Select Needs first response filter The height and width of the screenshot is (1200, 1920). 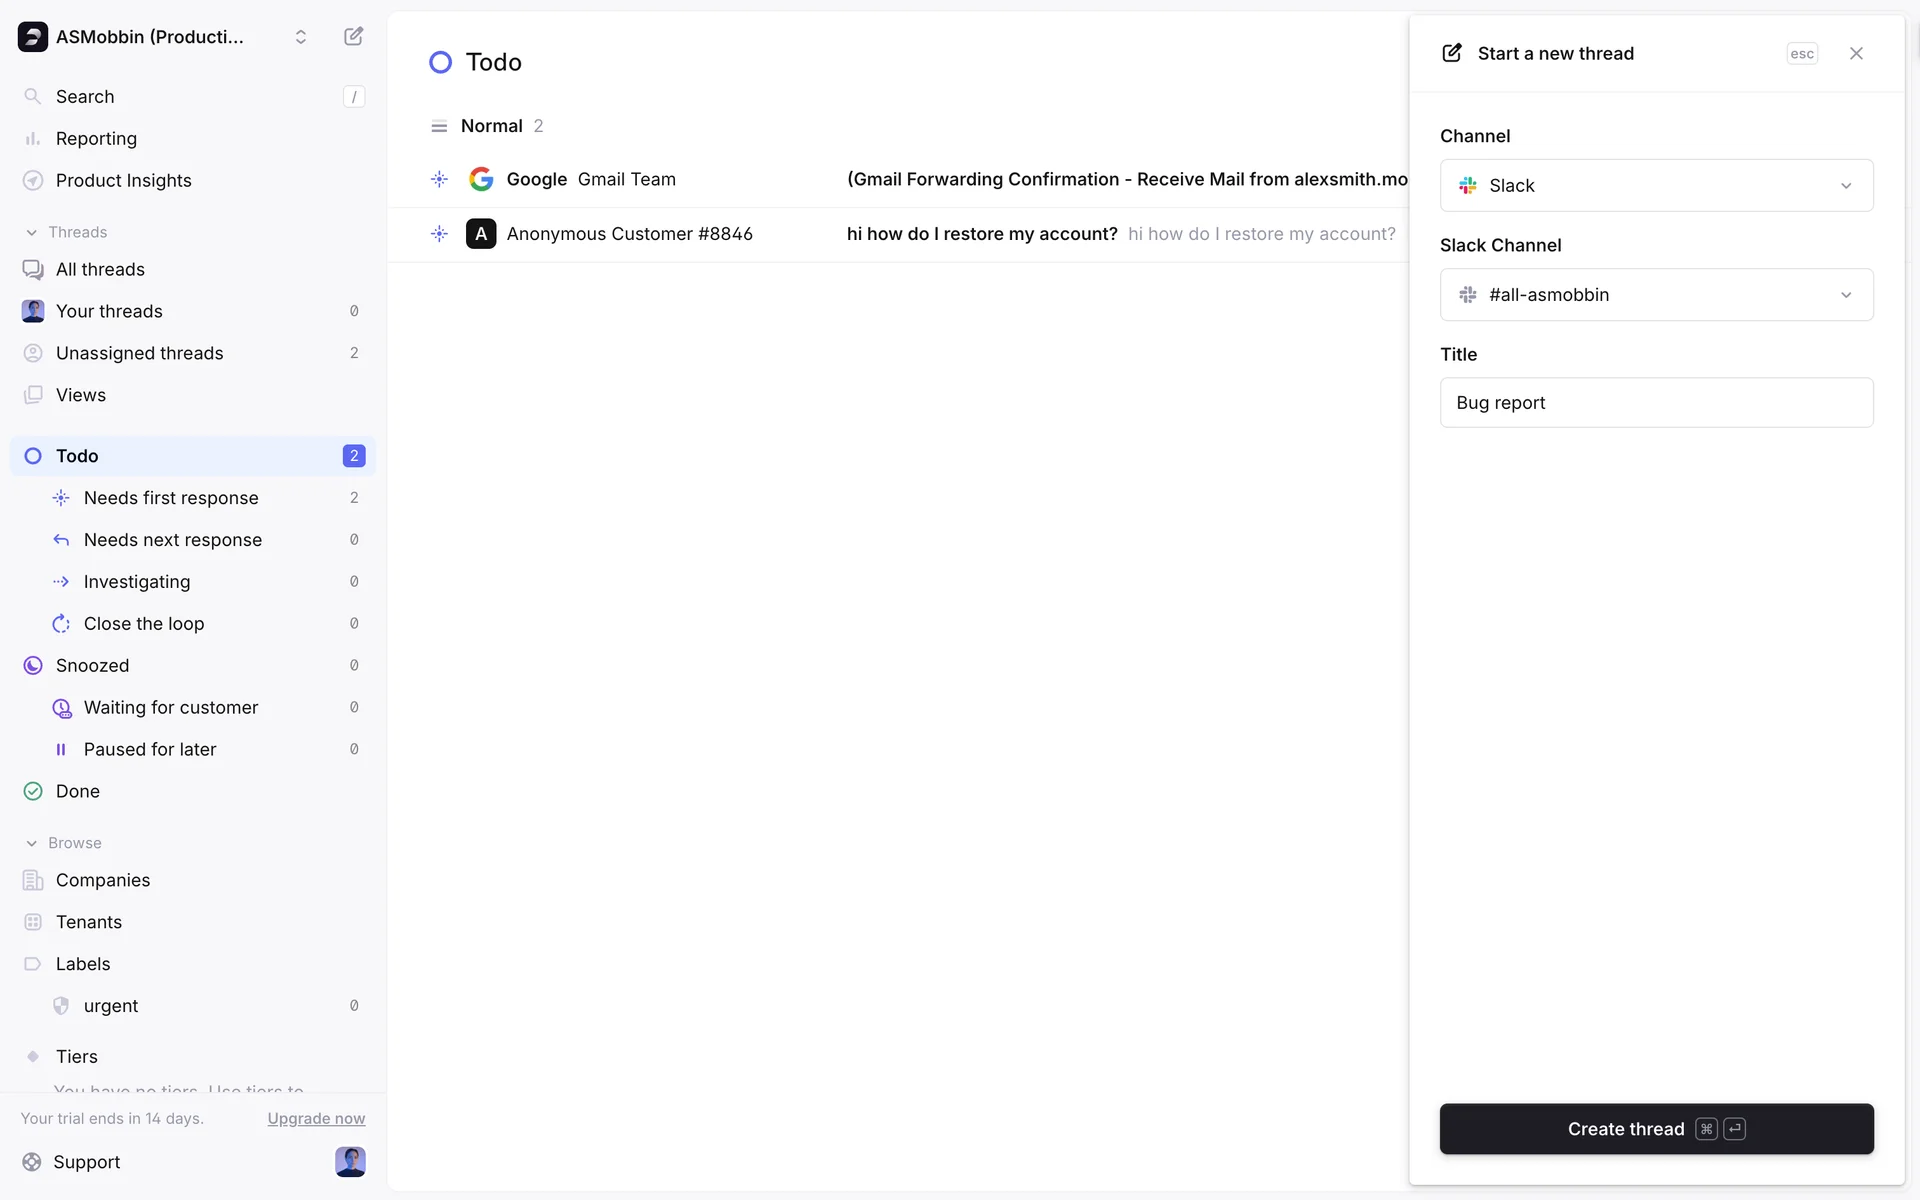[171, 498]
